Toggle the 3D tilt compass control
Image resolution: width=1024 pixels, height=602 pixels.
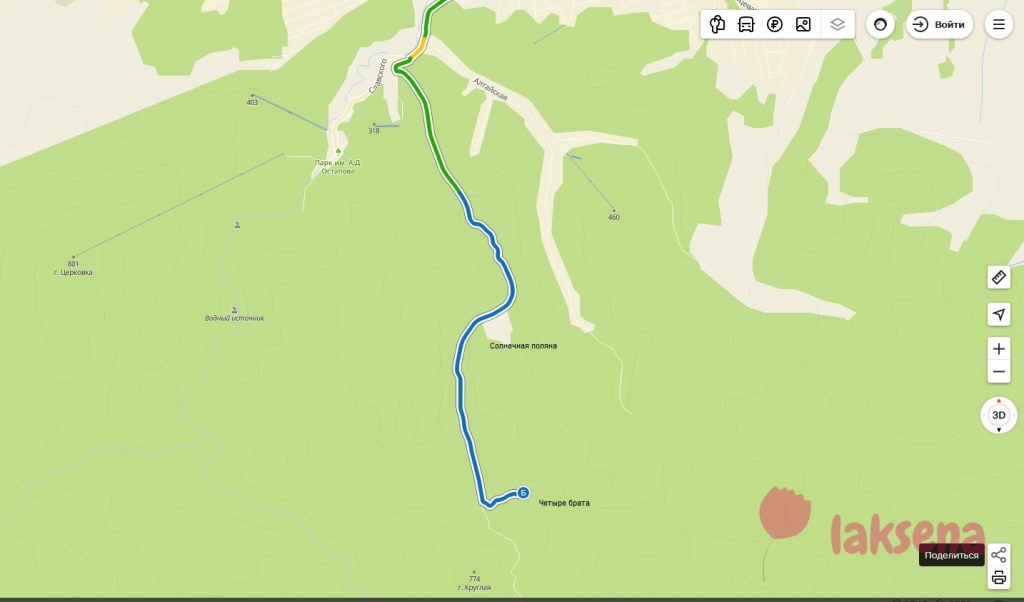coord(999,415)
